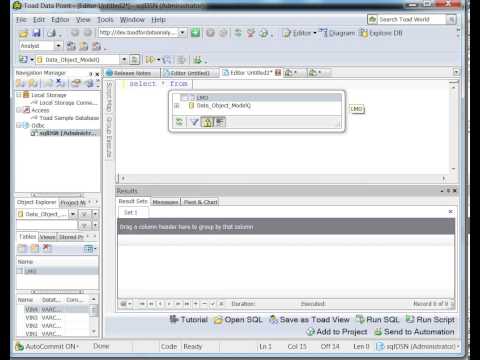480x360 pixels.
Task: Switch to the Views tab in Object Explorer
Action: (x=48, y=237)
